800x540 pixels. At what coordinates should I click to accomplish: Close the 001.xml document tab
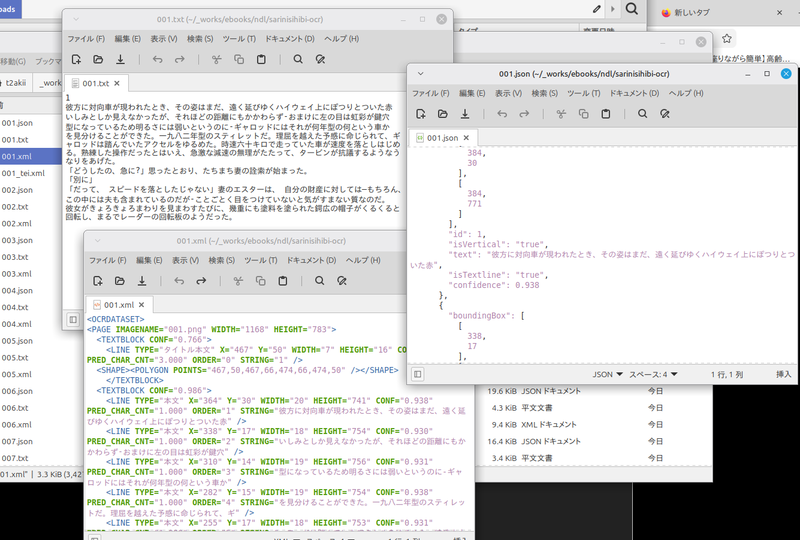[x=142, y=304]
